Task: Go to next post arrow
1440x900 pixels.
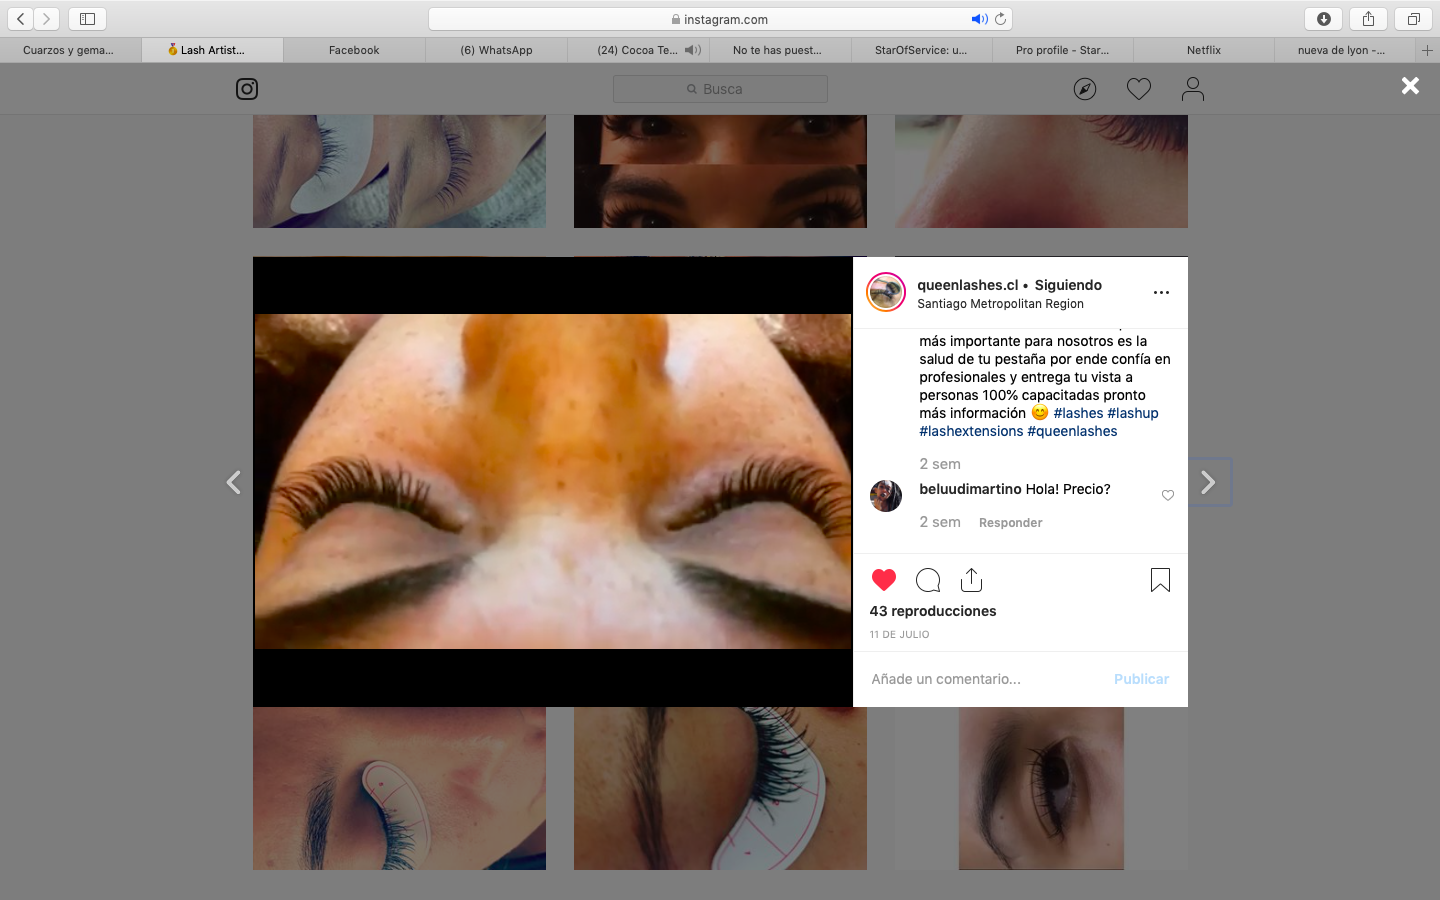Action: [1209, 483]
